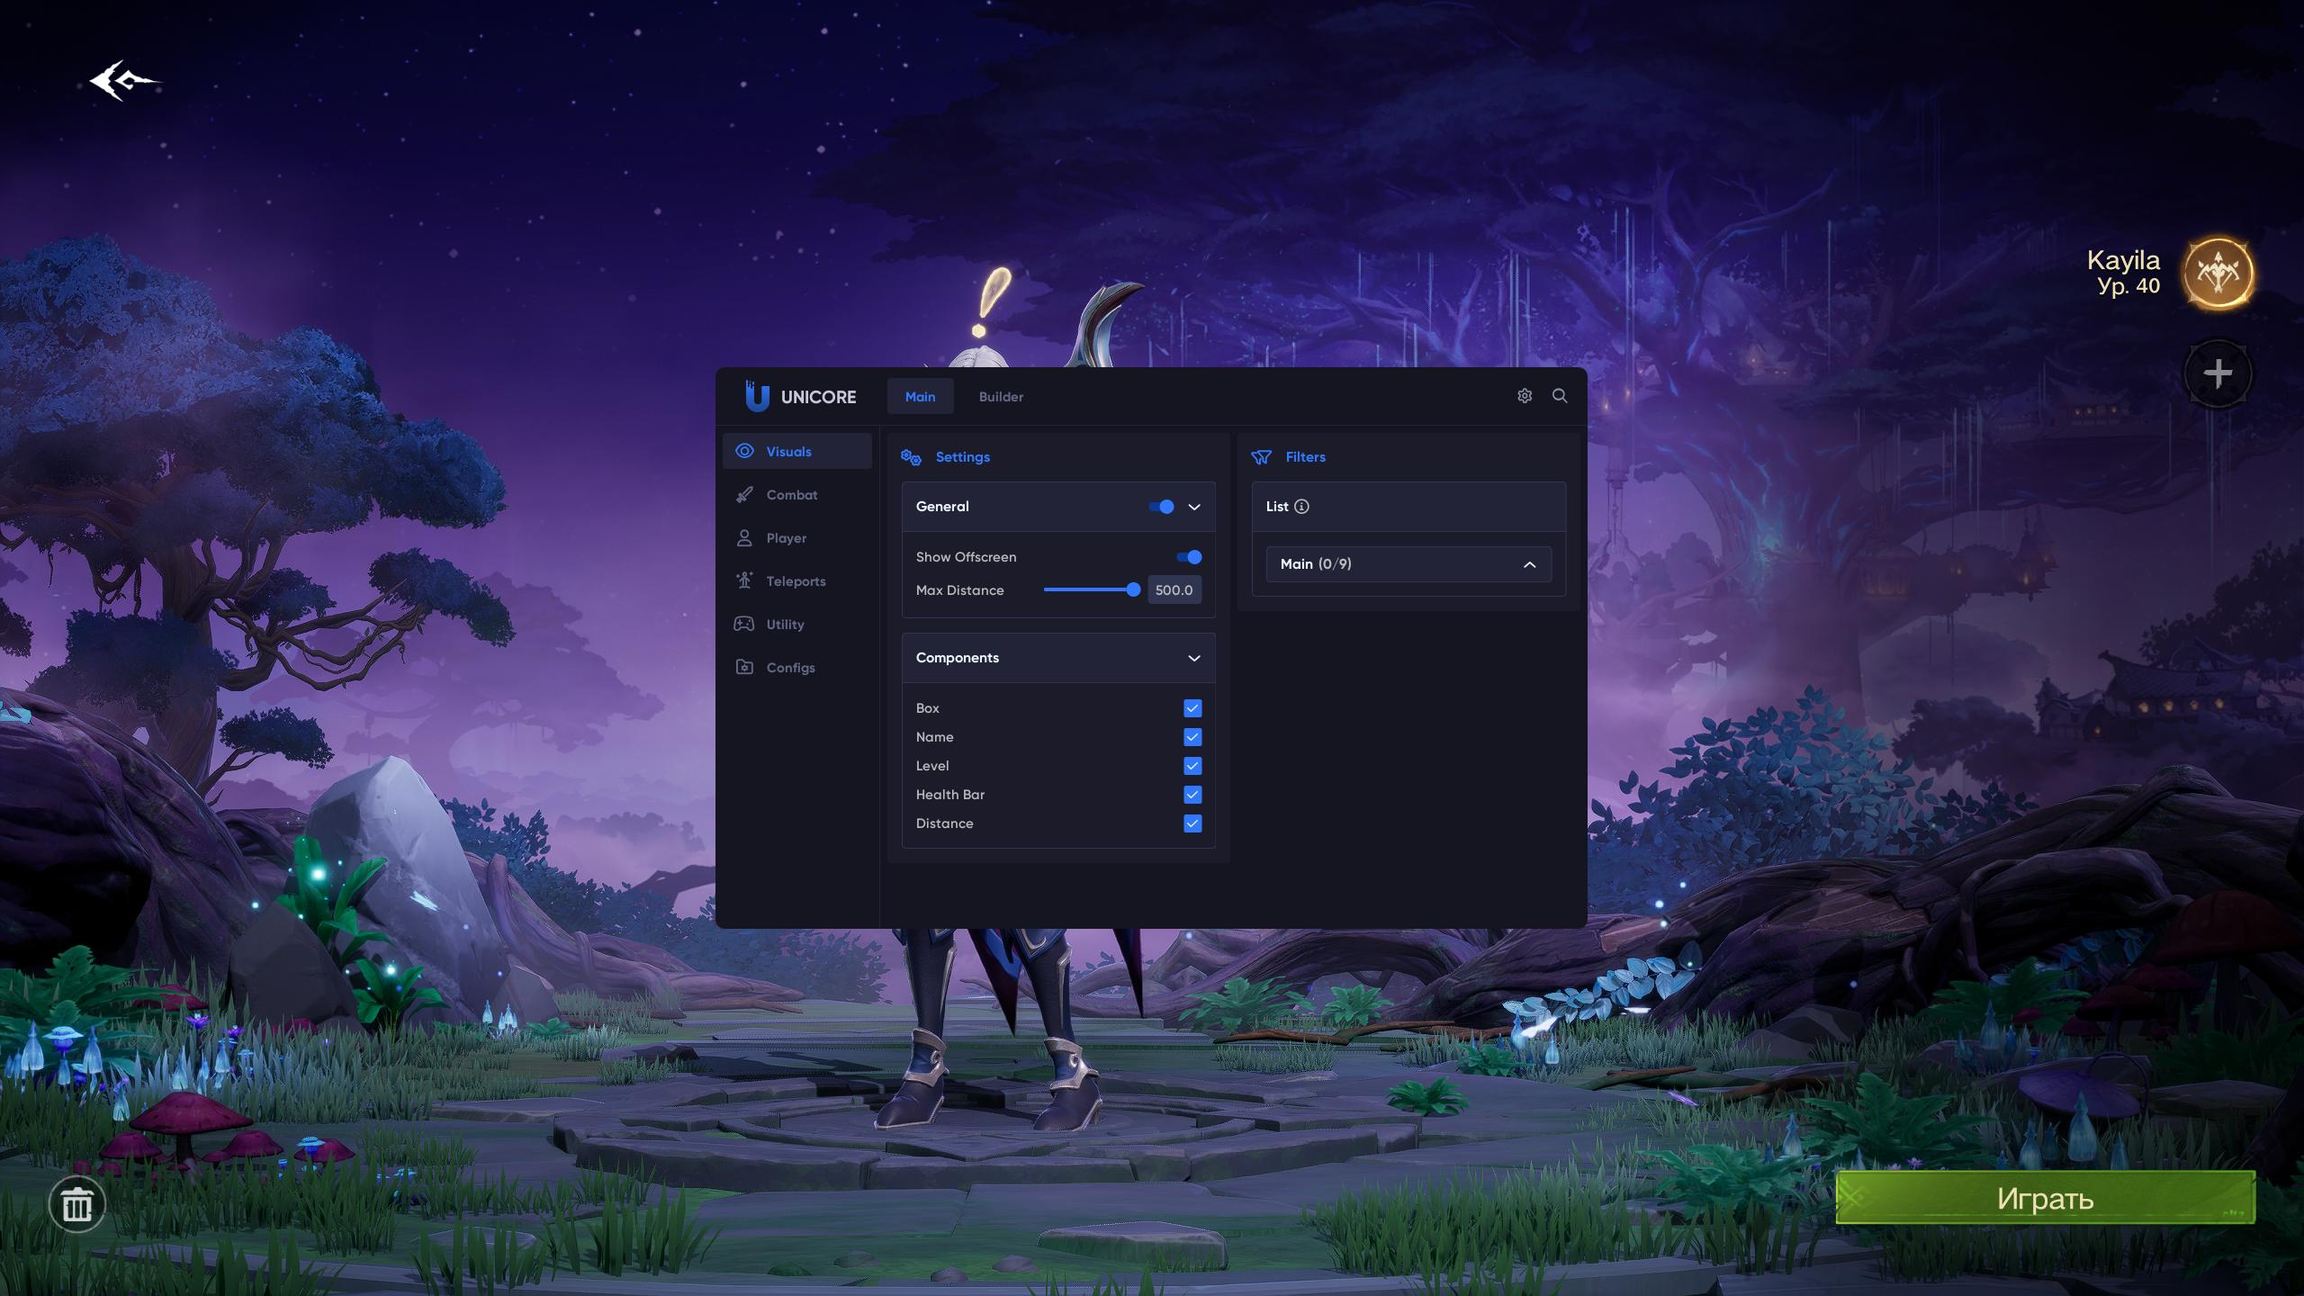
Task: Collapse the General section chevron
Action: click(1194, 507)
